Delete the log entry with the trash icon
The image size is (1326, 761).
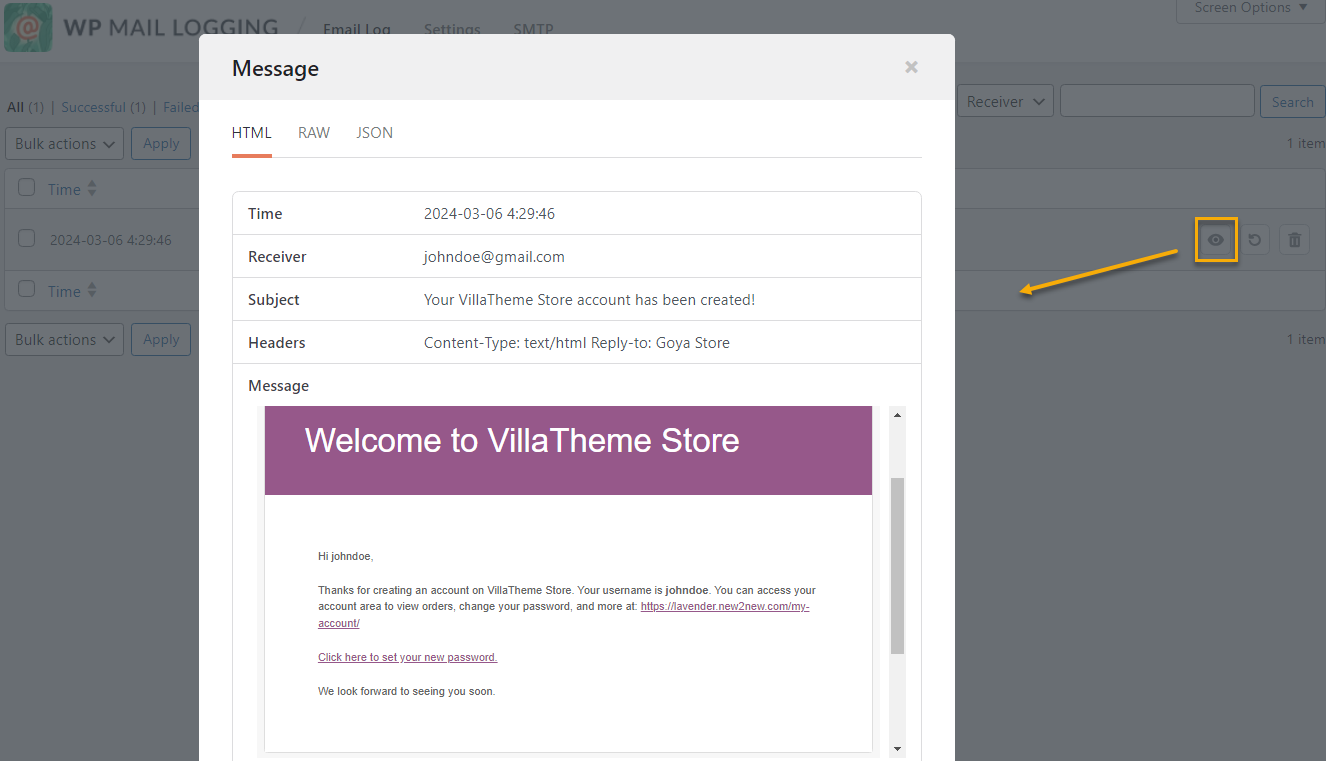click(1294, 240)
